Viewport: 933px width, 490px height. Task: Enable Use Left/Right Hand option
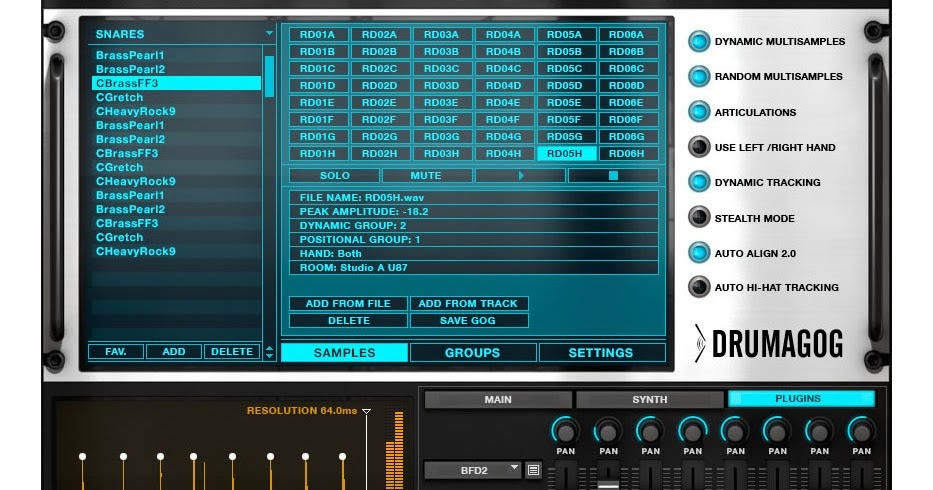pyautogui.click(x=699, y=146)
